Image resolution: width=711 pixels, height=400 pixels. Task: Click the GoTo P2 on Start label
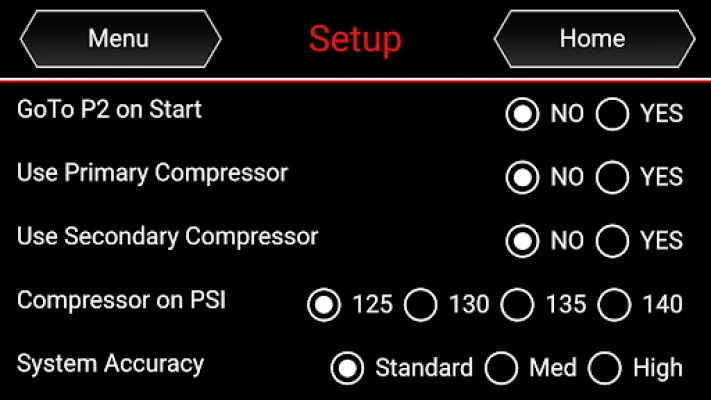point(109,110)
